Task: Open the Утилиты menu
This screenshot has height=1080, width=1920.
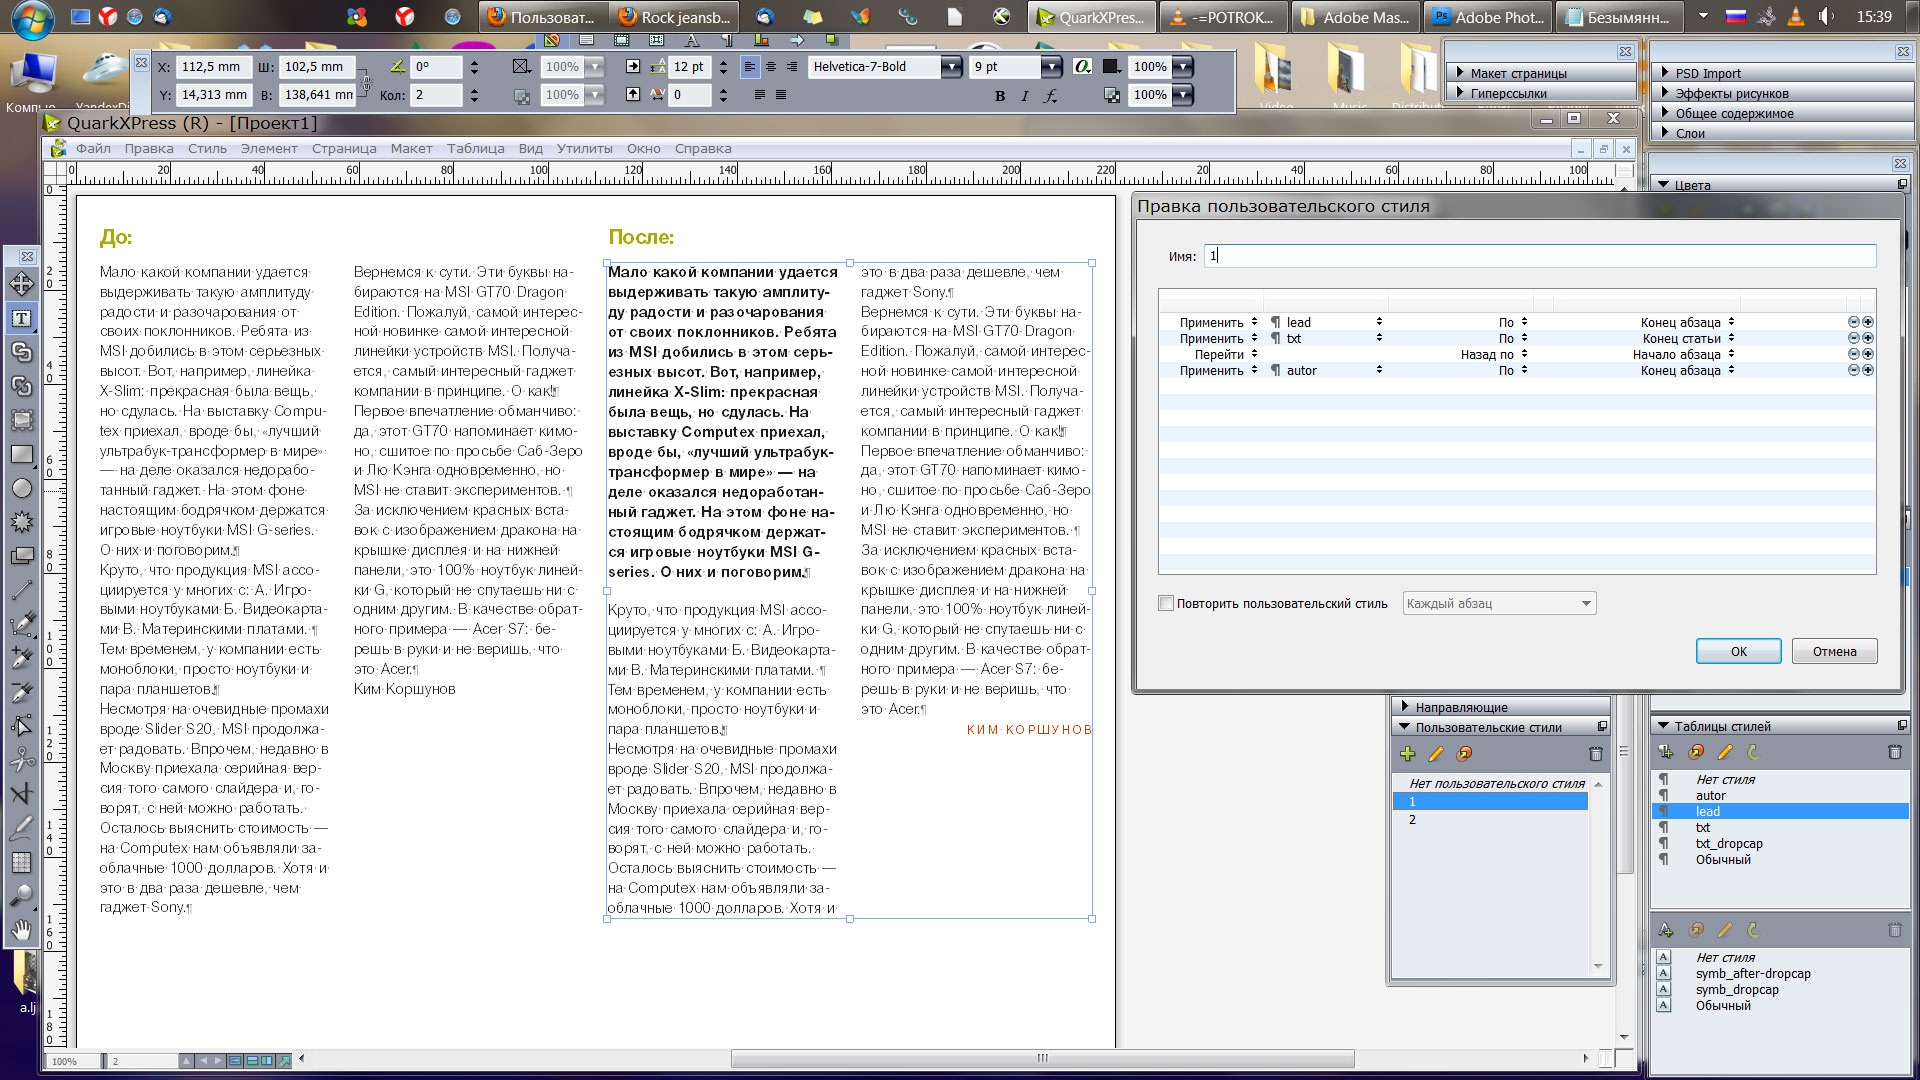Action: click(585, 149)
